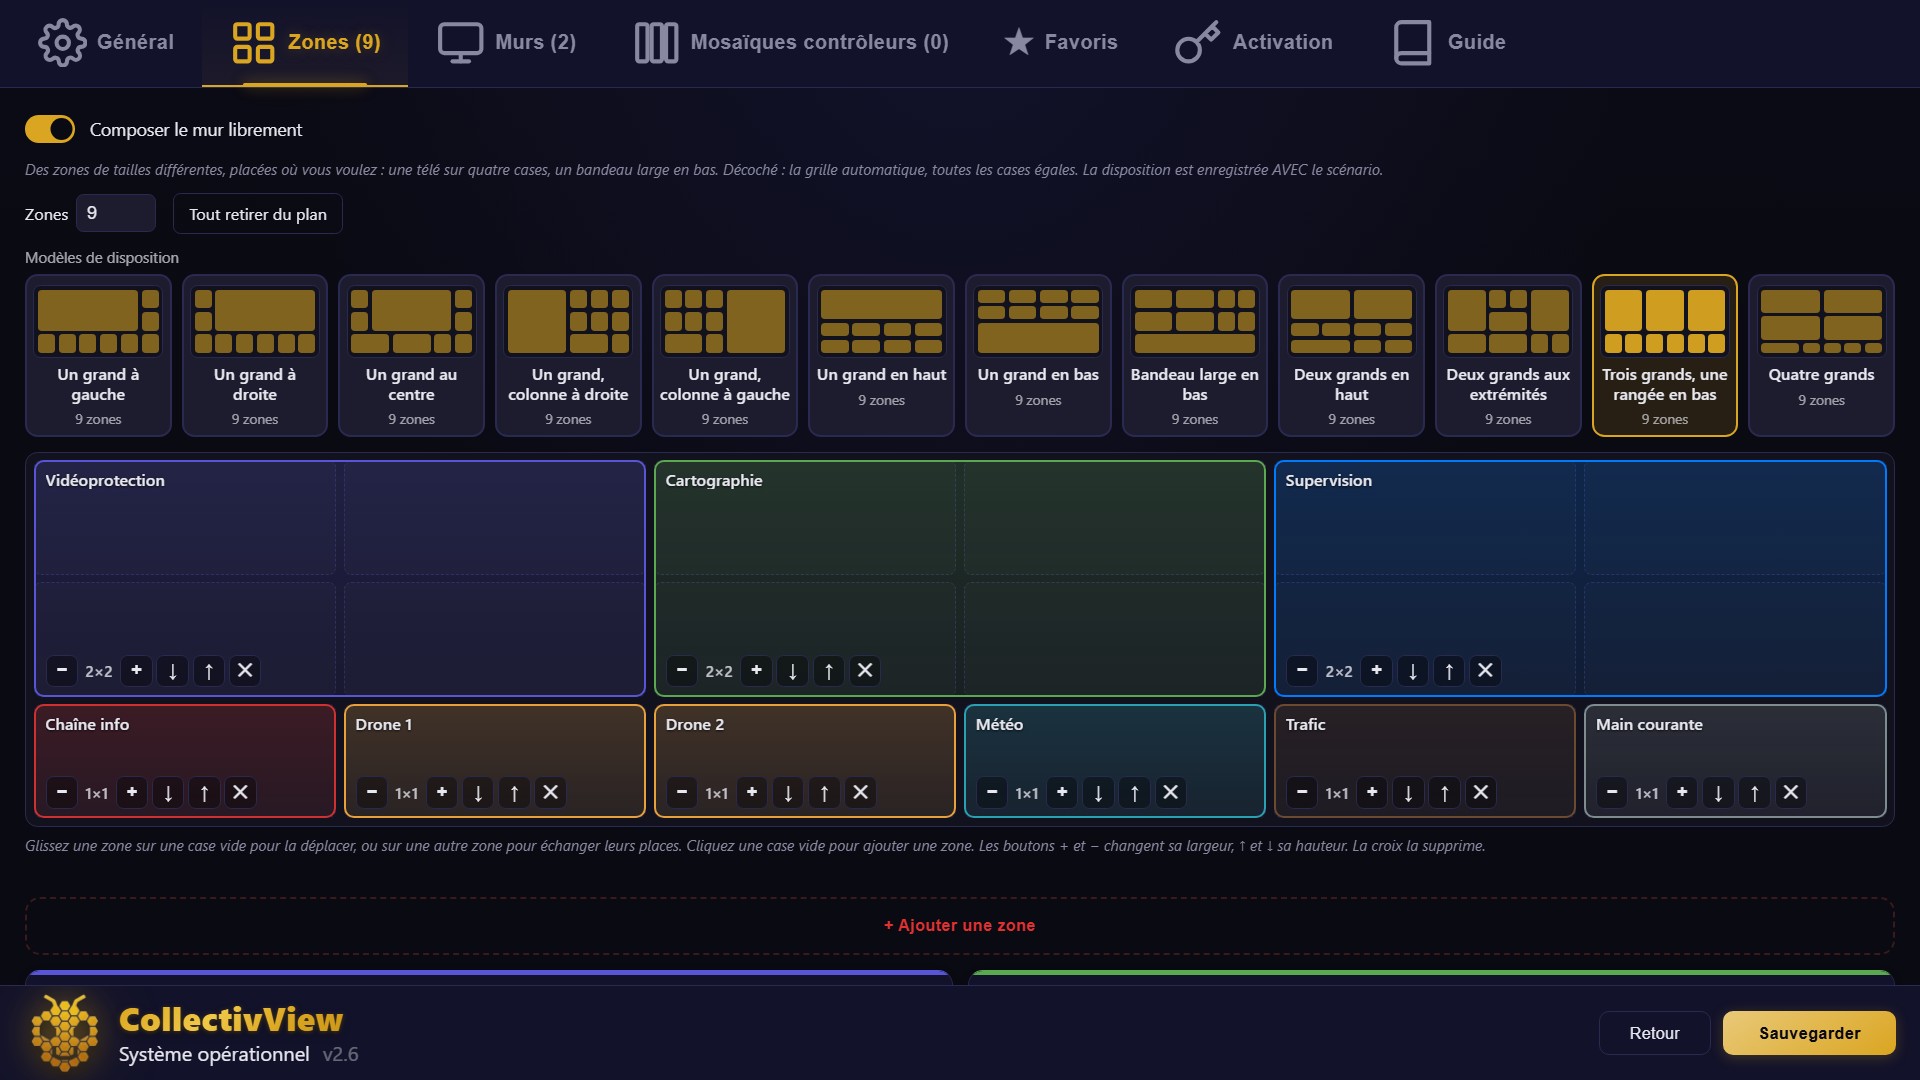Click the up arrow on the Vidéoprotection zone
Image resolution: width=1920 pixels, height=1080 pixels.
click(x=209, y=670)
